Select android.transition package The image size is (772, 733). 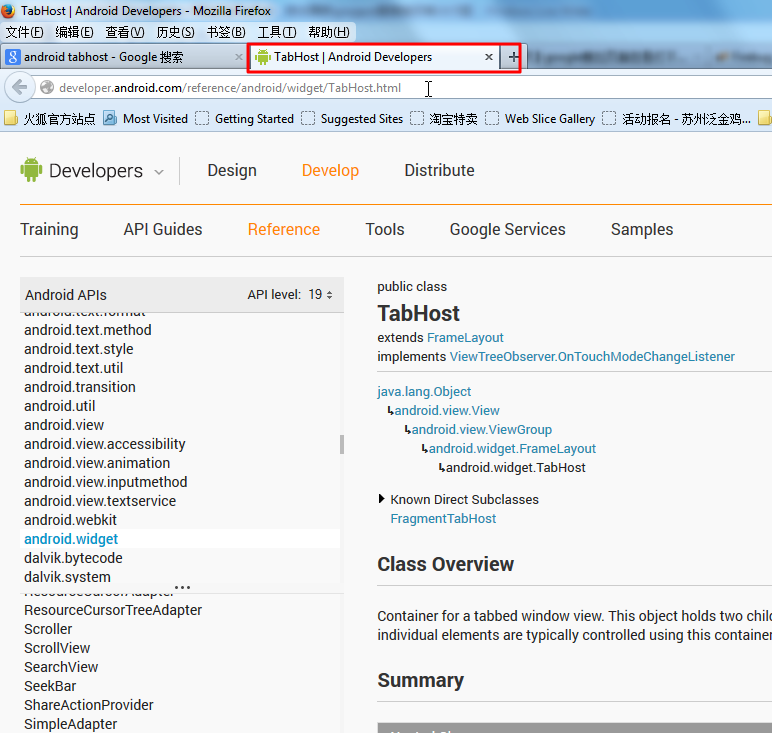coord(80,387)
